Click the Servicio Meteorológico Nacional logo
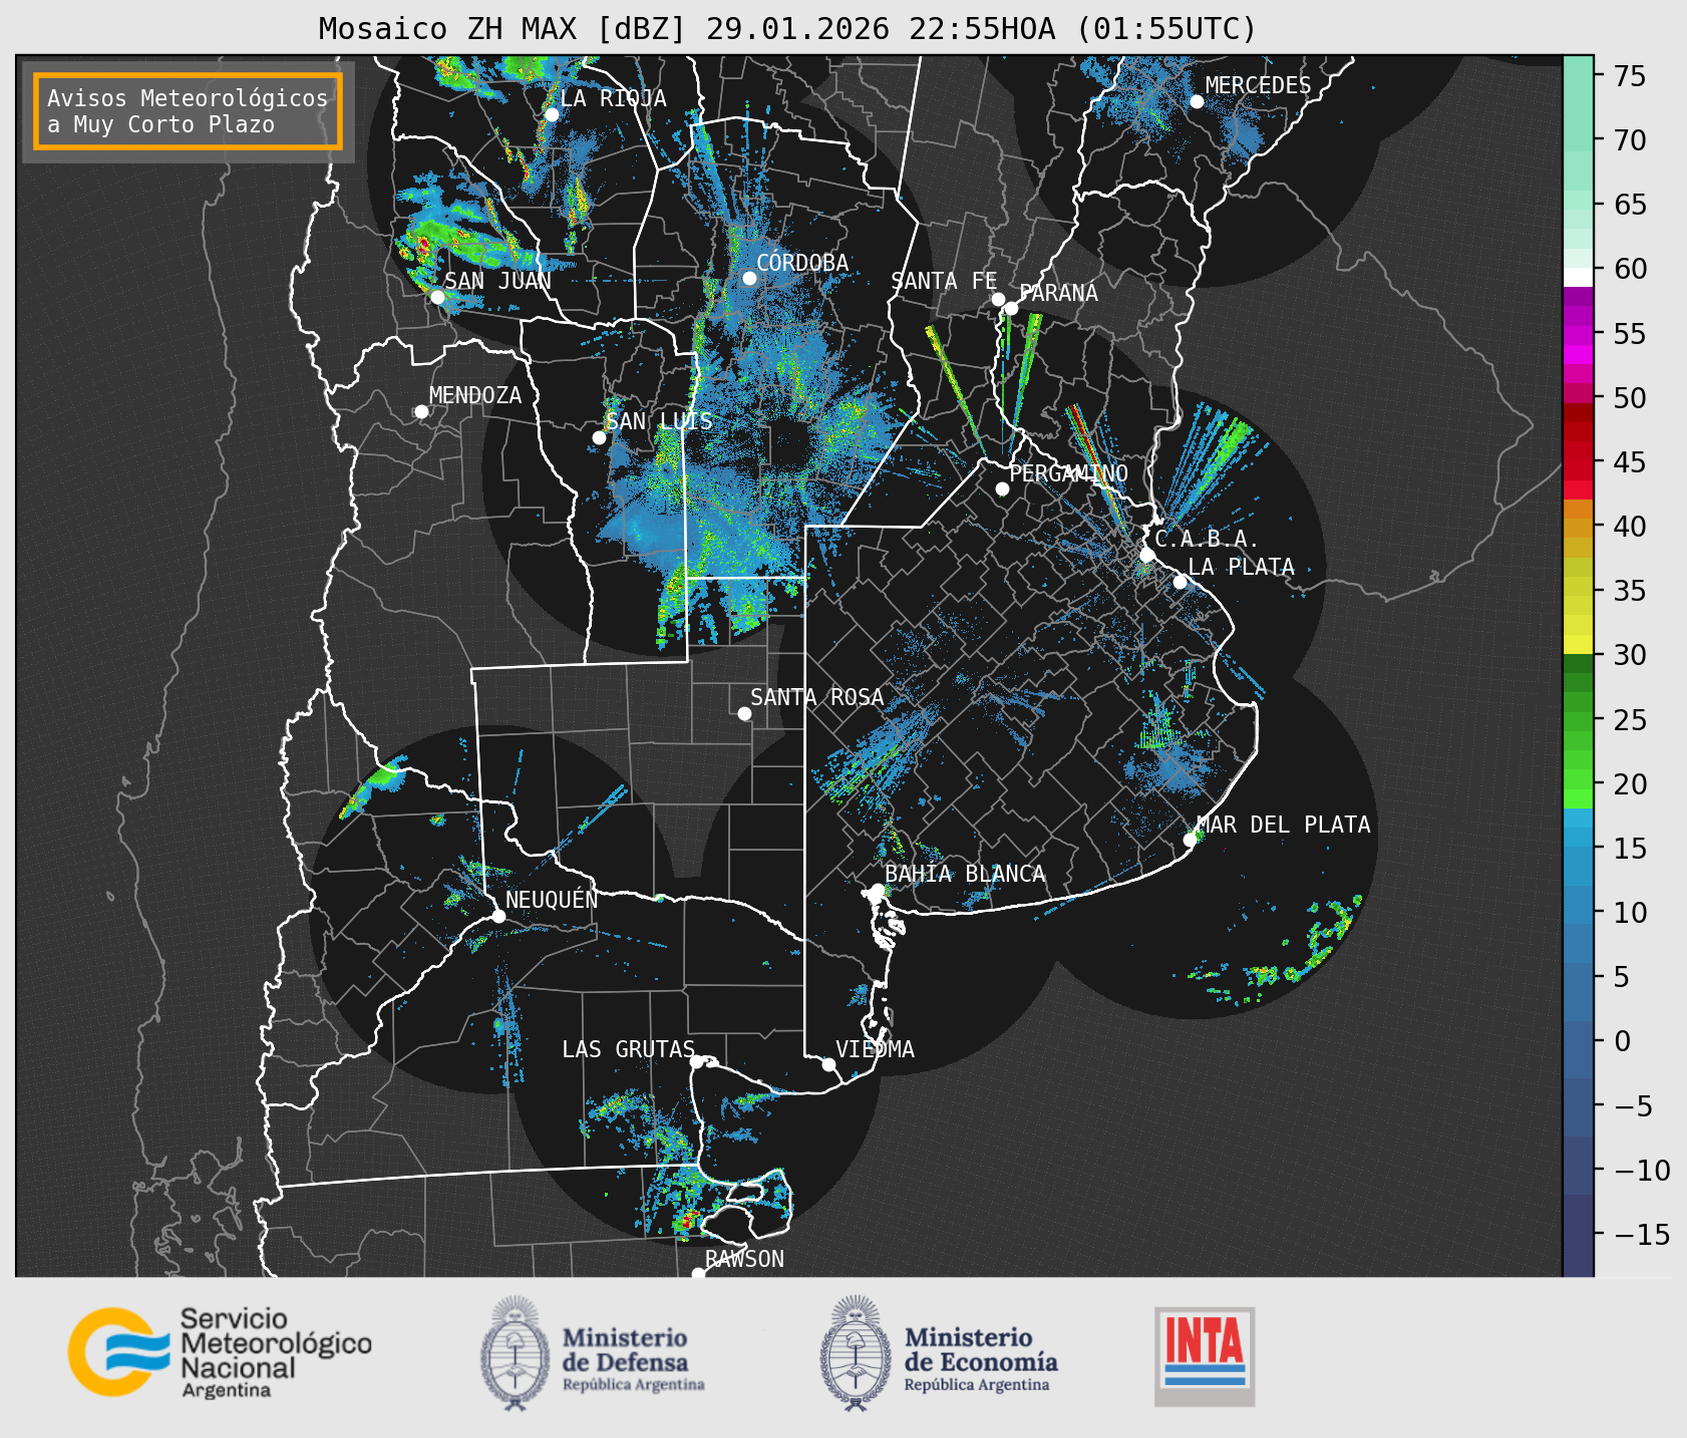 [x=219, y=1352]
